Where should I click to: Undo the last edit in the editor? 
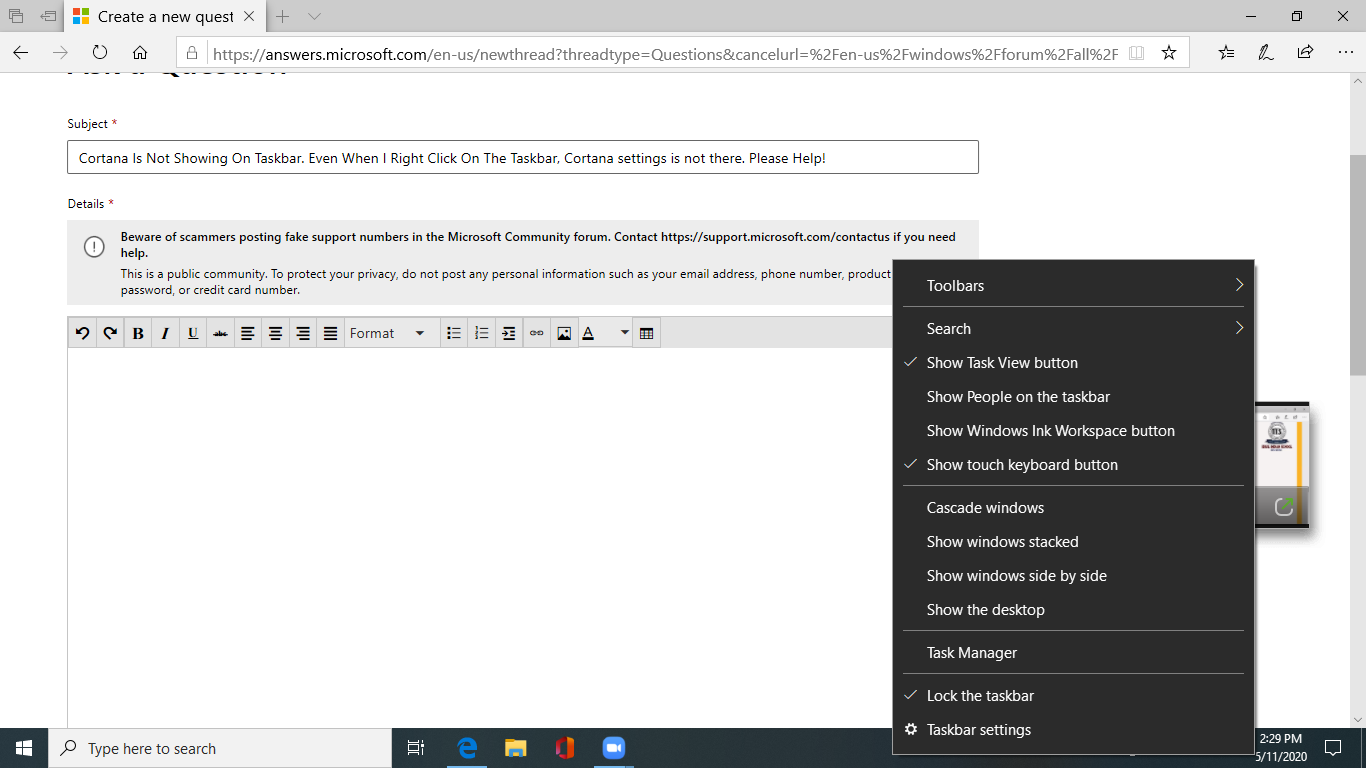[x=83, y=333]
